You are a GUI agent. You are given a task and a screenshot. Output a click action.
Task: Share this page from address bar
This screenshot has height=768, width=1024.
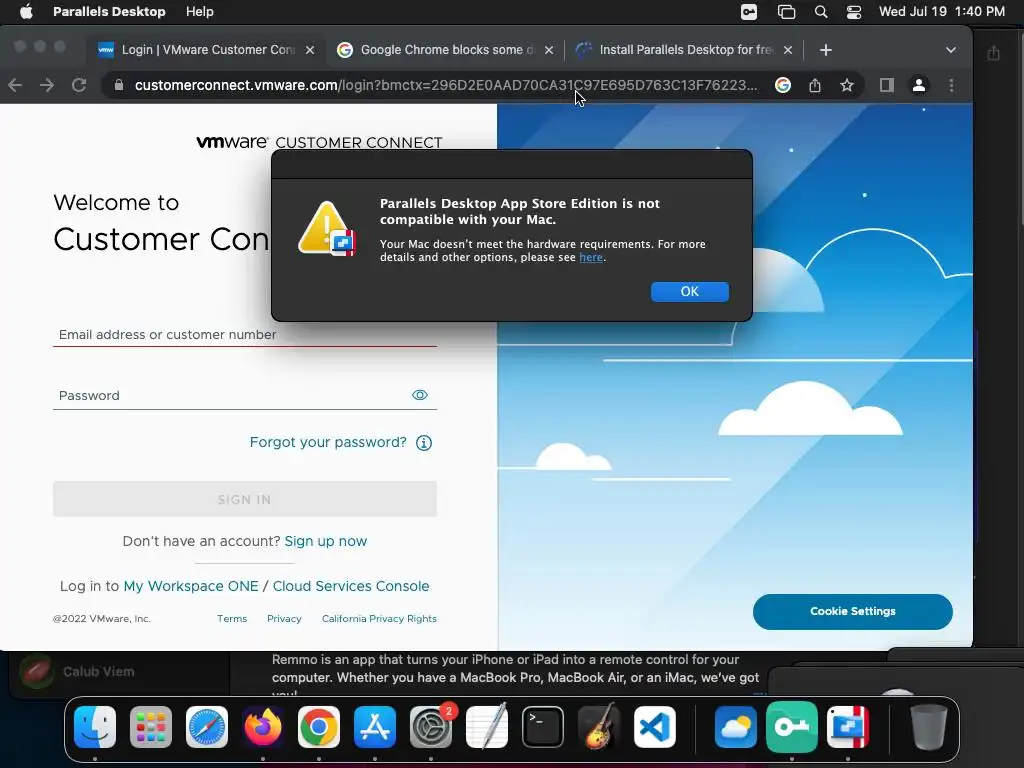(815, 85)
